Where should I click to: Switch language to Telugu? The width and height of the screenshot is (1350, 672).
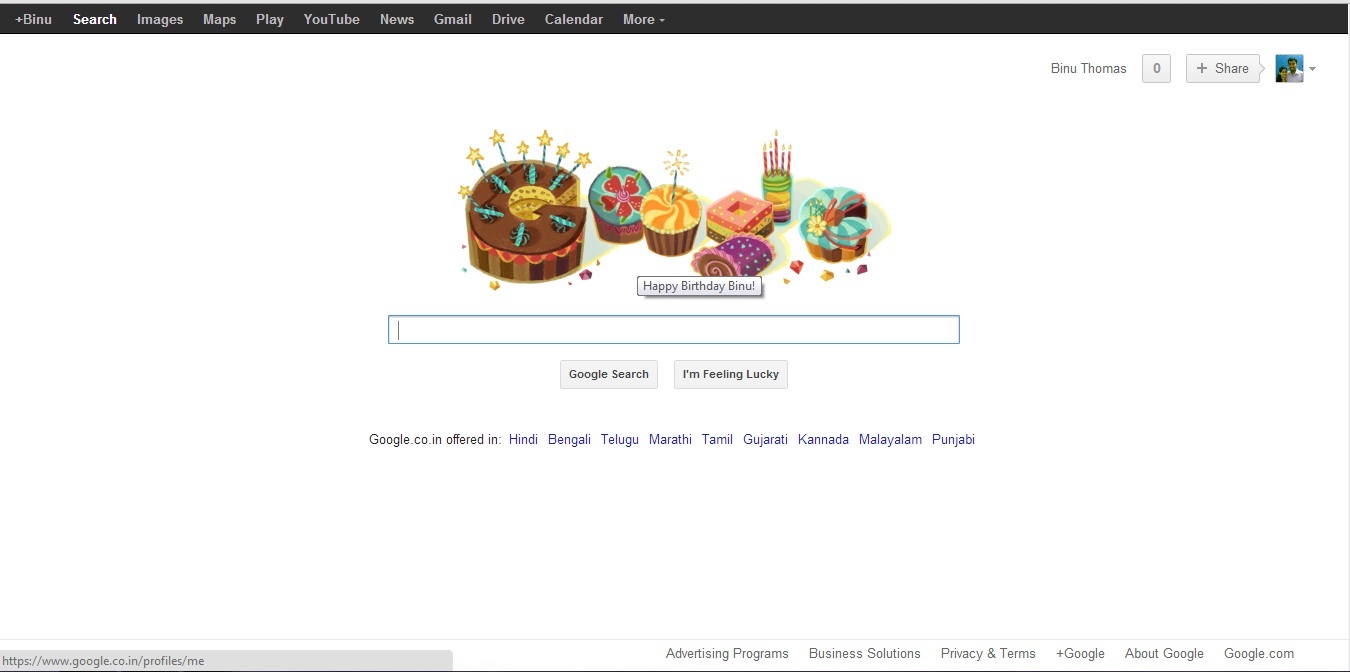[x=620, y=439]
